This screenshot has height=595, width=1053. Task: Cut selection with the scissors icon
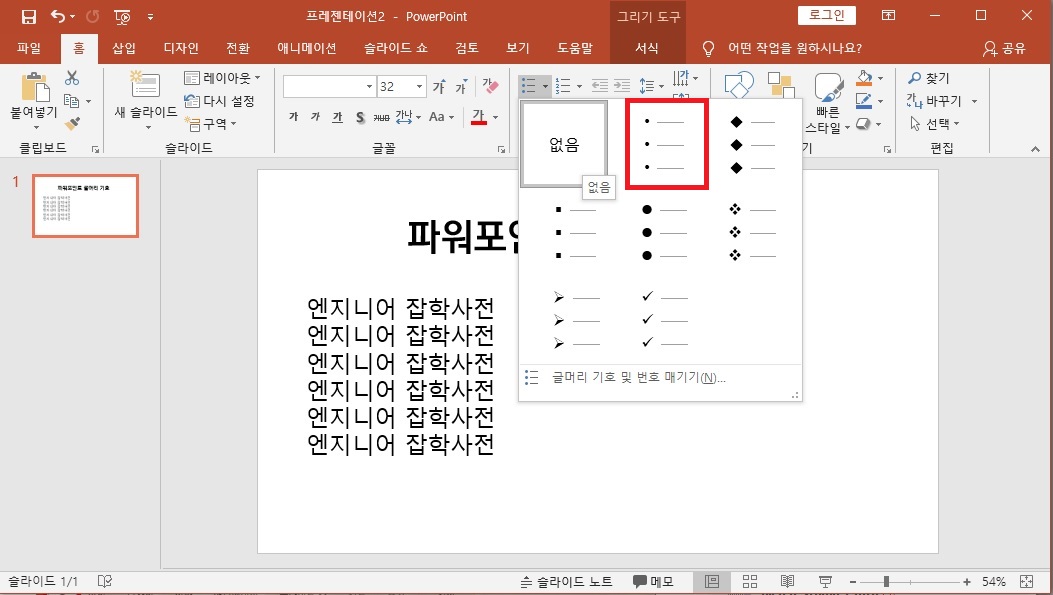tap(72, 78)
